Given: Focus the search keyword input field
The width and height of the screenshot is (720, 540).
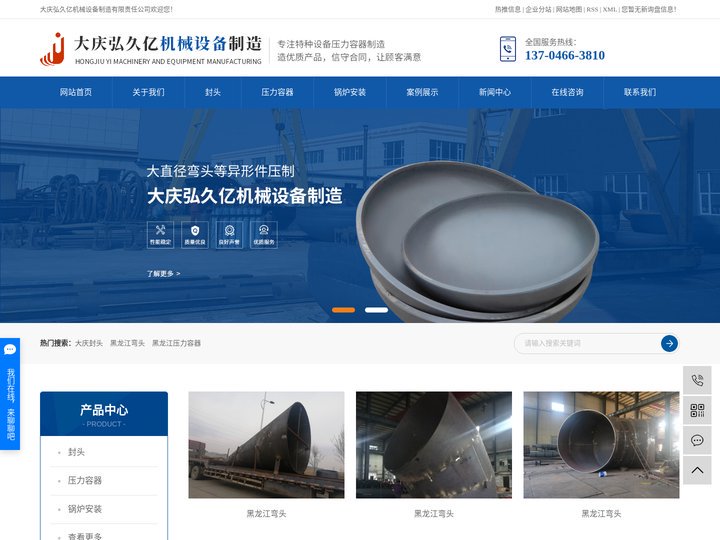Looking at the screenshot, I should (x=588, y=343).
